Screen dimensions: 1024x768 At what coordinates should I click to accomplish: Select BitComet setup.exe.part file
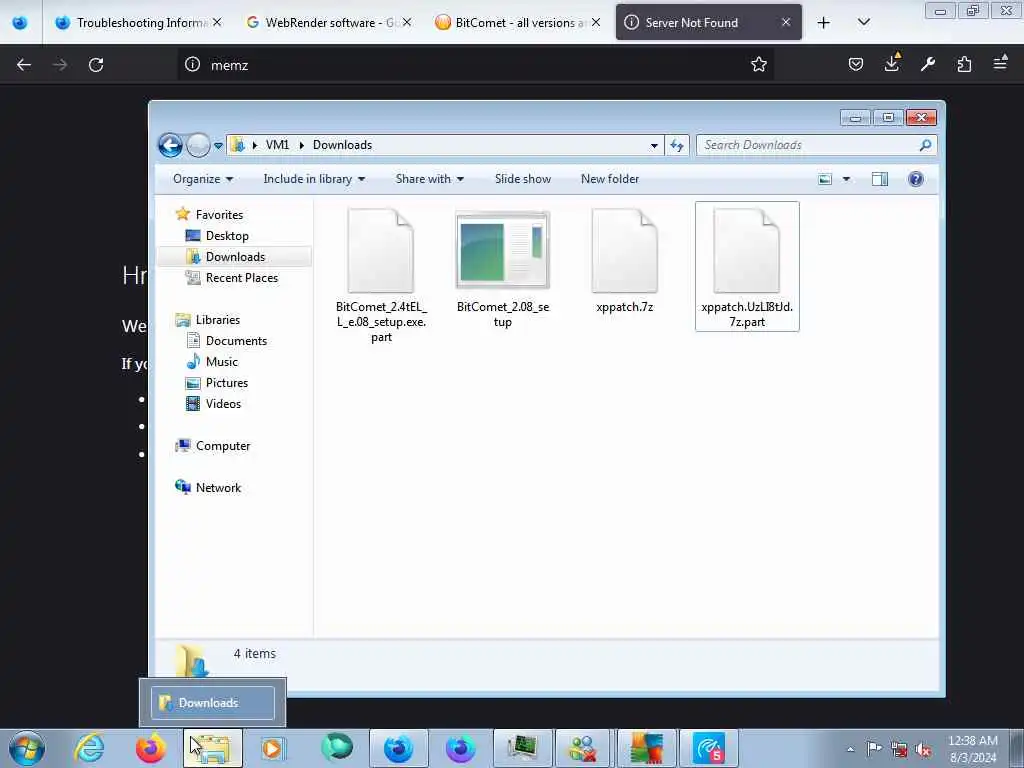381,275
